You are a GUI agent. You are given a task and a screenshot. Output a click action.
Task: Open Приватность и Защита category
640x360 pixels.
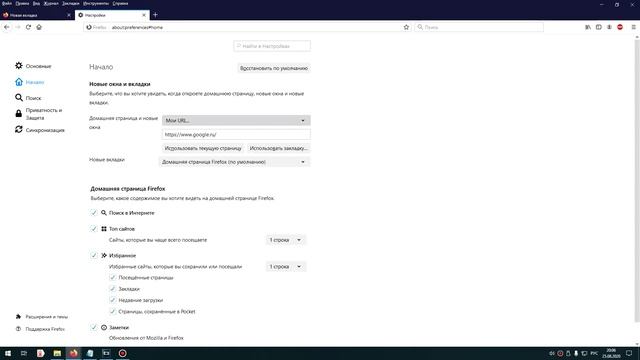click(39, 114)
